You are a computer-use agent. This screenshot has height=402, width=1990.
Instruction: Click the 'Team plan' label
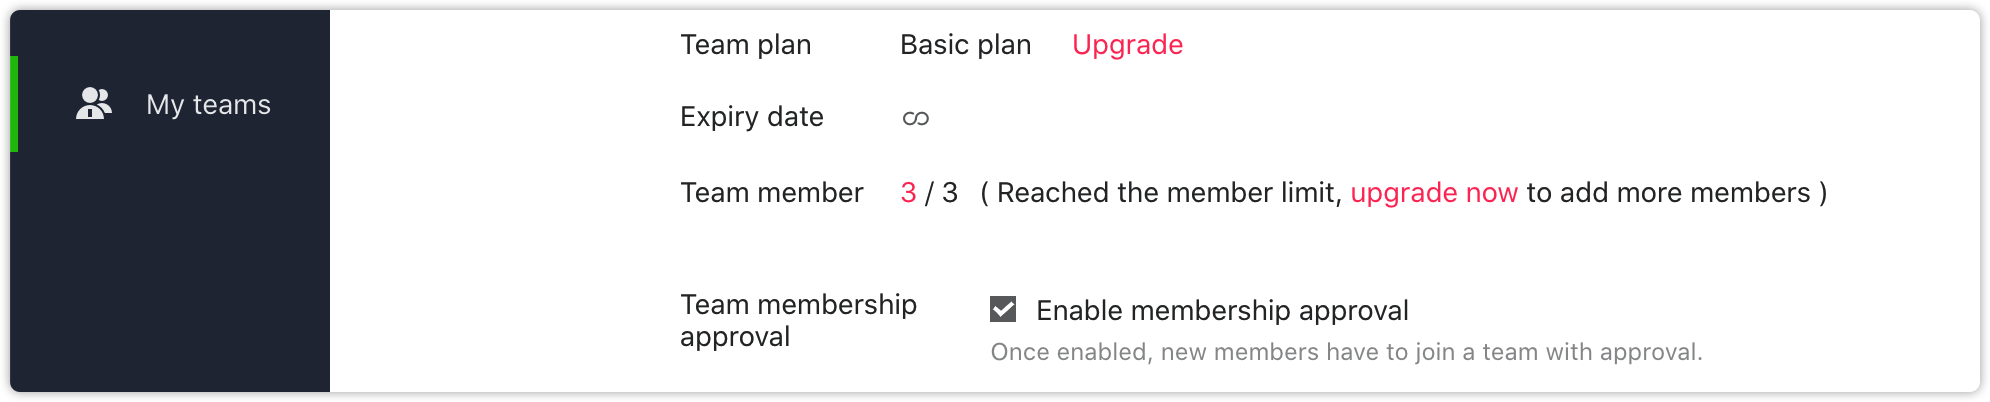pyautogui.click(x=746, y=45)
